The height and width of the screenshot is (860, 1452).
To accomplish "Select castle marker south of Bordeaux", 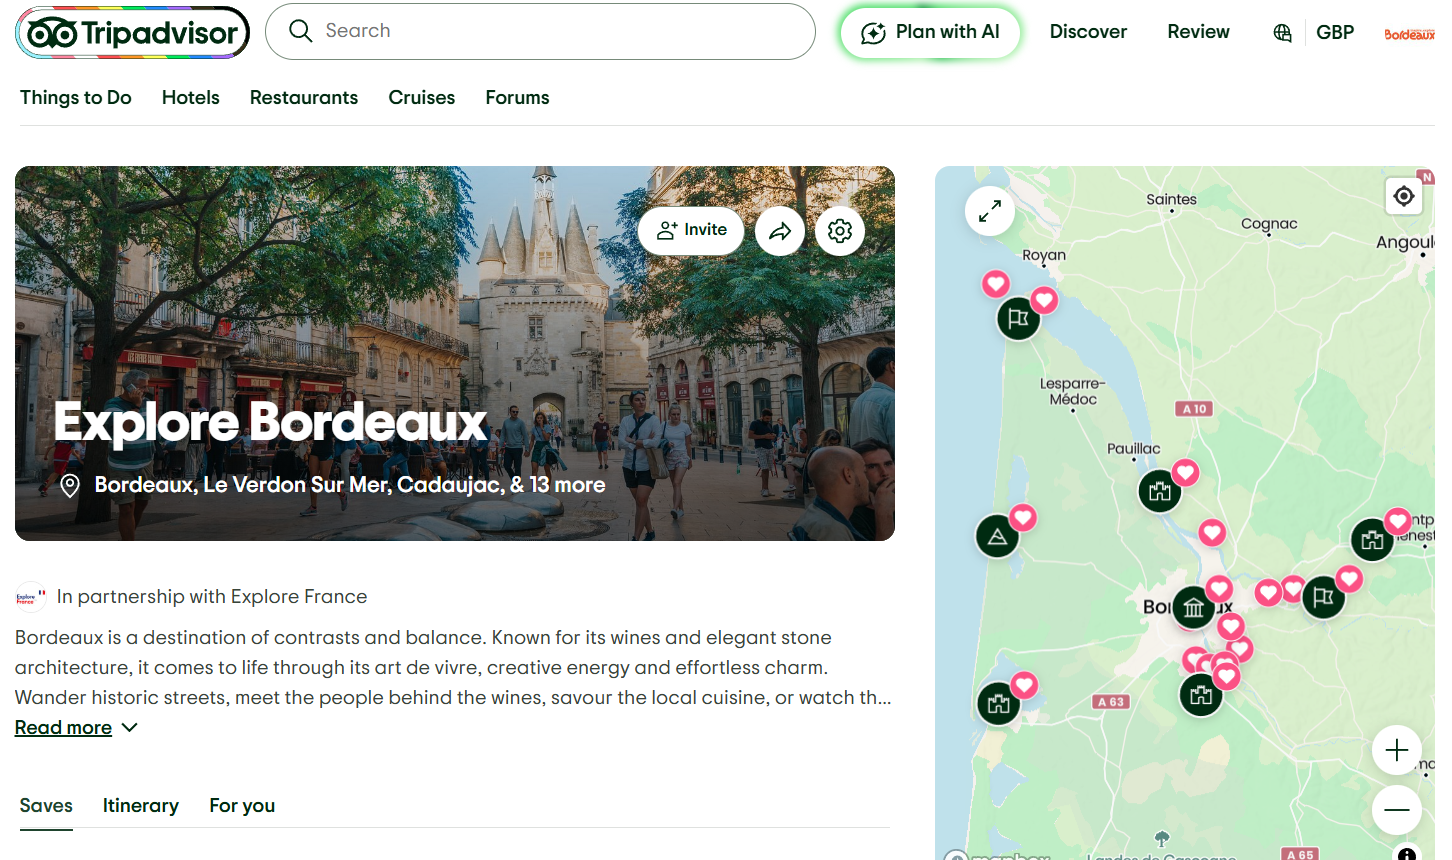I will 1201,695.
